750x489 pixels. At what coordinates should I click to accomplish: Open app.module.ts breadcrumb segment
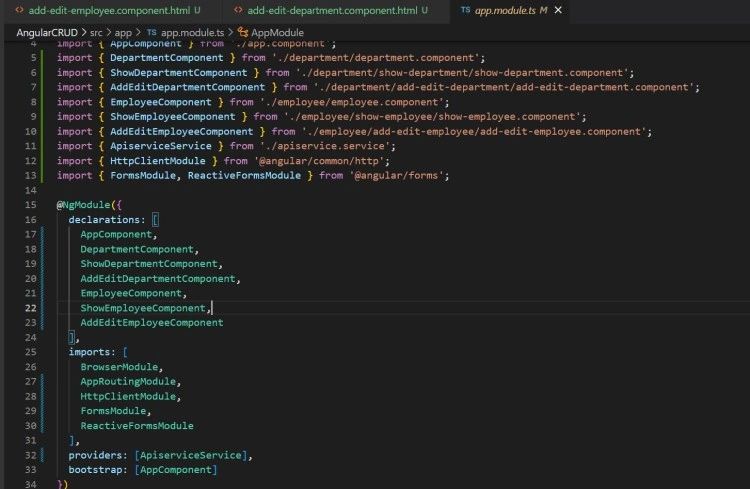192,33
